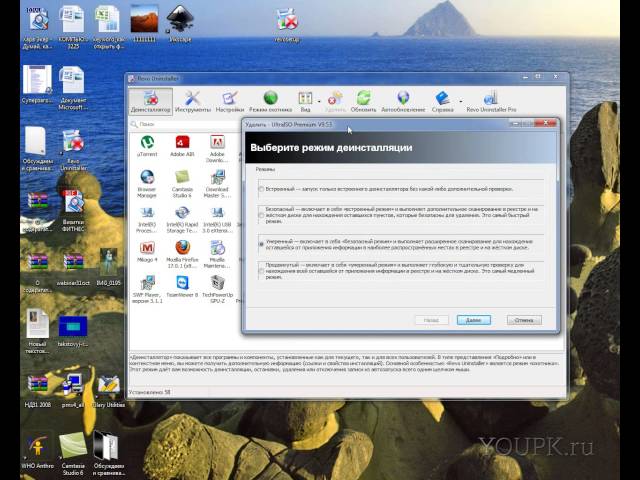Select Mozilla Firefox 17.0.1 entry
This screenshot has width=640, height=480.
click(x=182, y=254)
